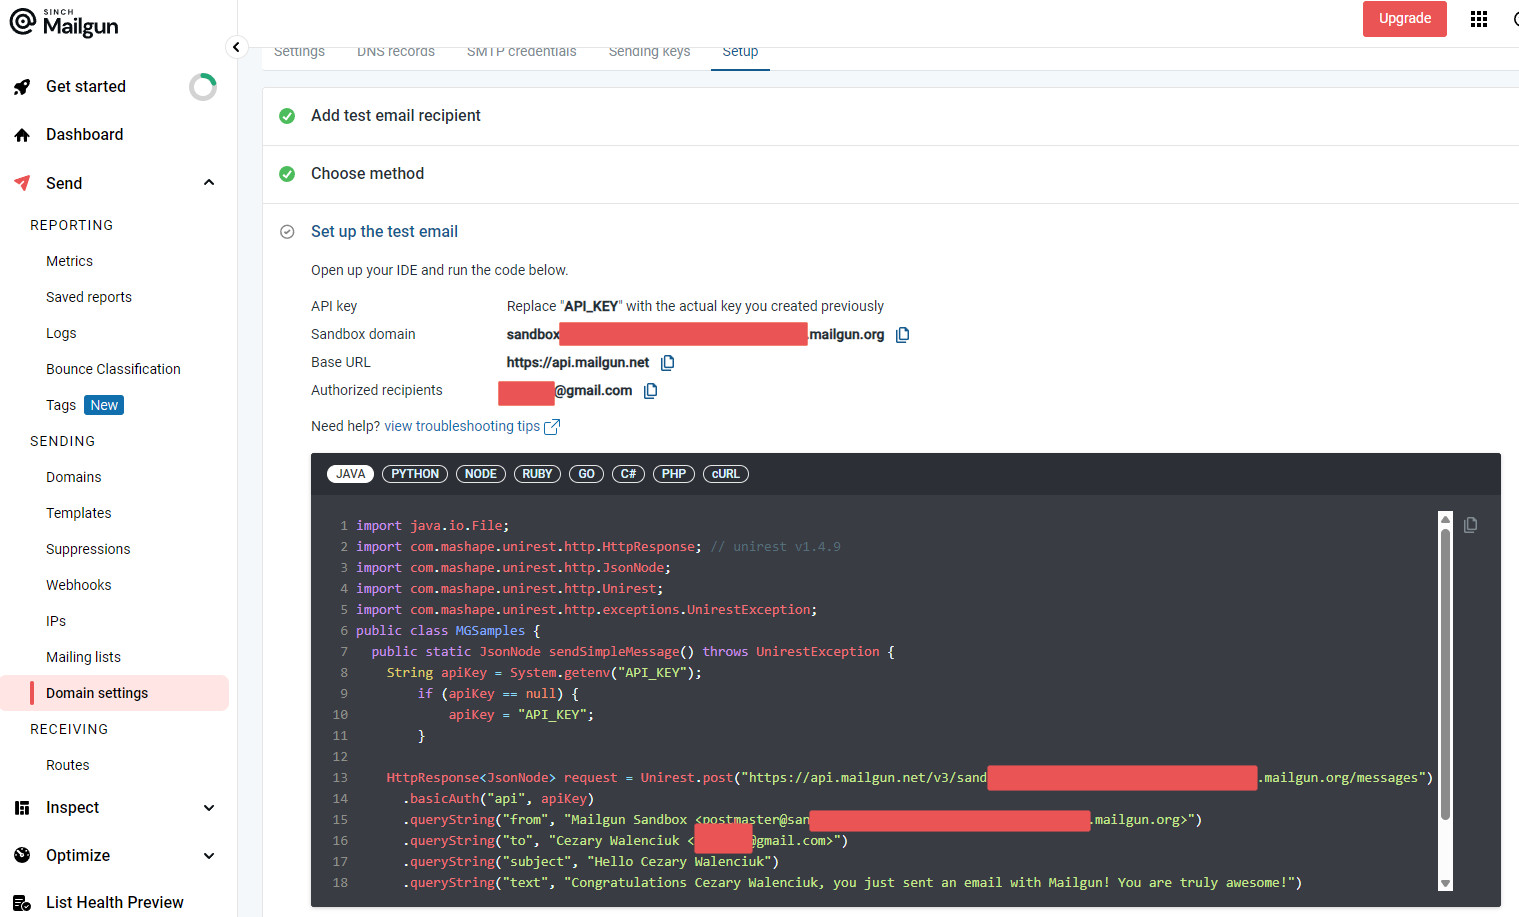Open IPs in the sidebar

pyautogui.click(x=56, y=621)
